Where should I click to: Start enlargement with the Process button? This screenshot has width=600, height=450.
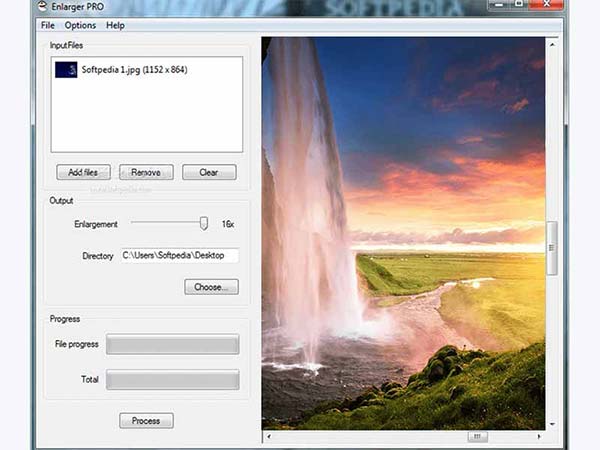[x=146, y=421]
